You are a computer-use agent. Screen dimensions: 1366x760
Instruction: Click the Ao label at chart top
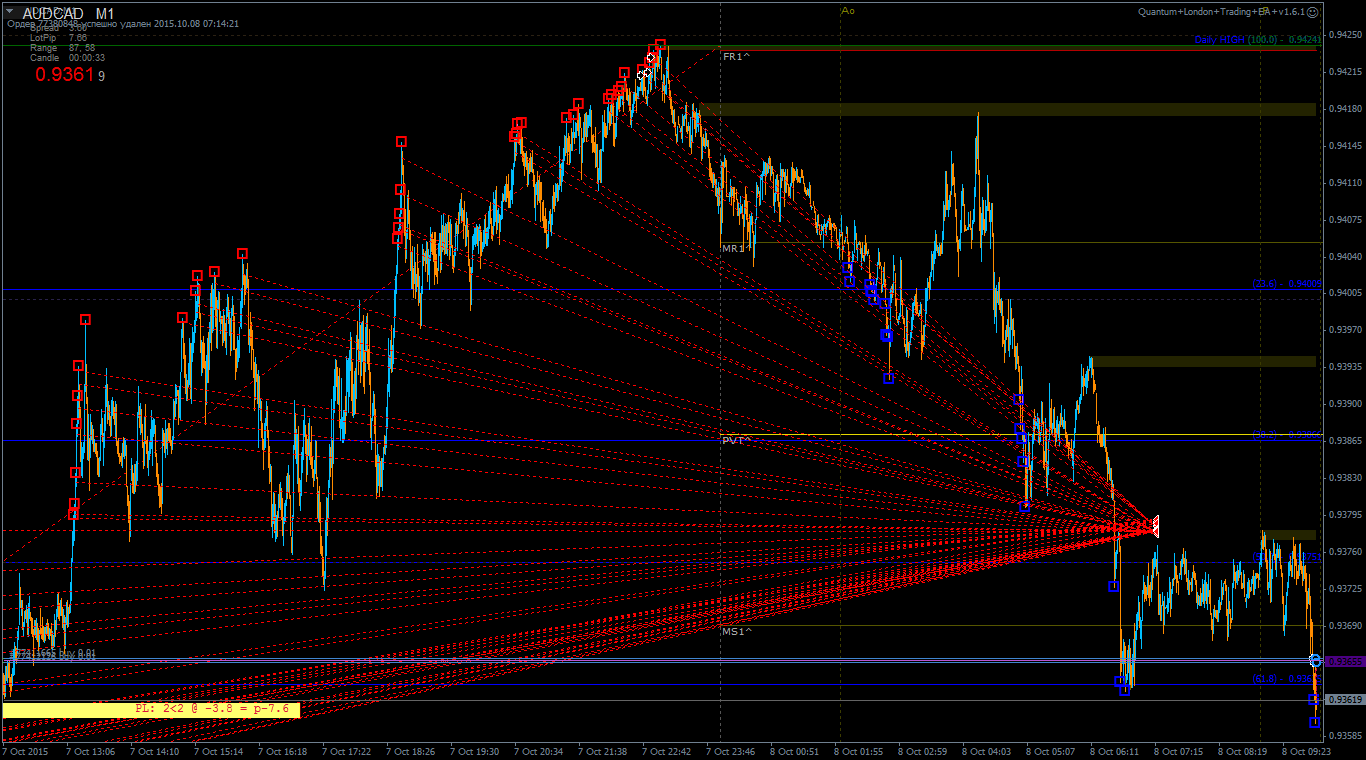coord(848,11)
